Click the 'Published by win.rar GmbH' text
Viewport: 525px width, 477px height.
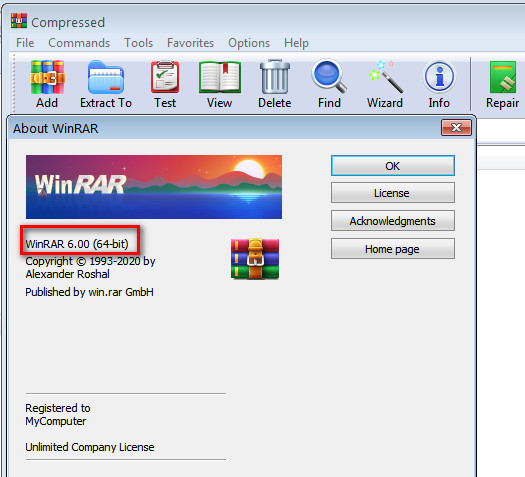[89, 292]
